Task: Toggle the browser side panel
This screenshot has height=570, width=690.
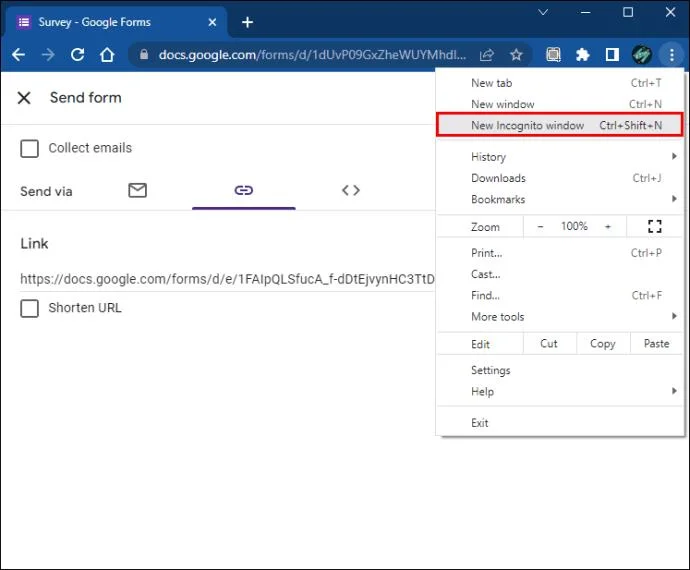Action: pos(612,55)
